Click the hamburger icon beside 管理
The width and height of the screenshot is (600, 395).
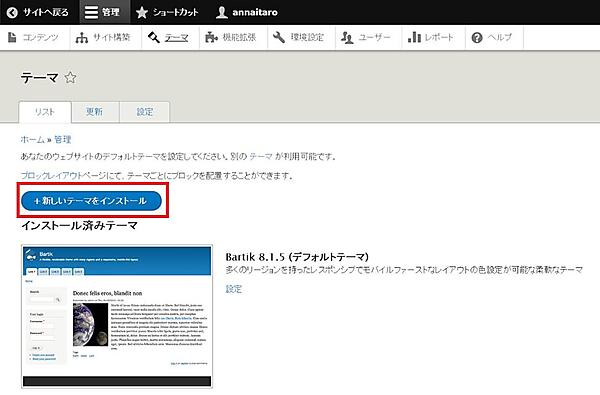click(x=91, y=12)
